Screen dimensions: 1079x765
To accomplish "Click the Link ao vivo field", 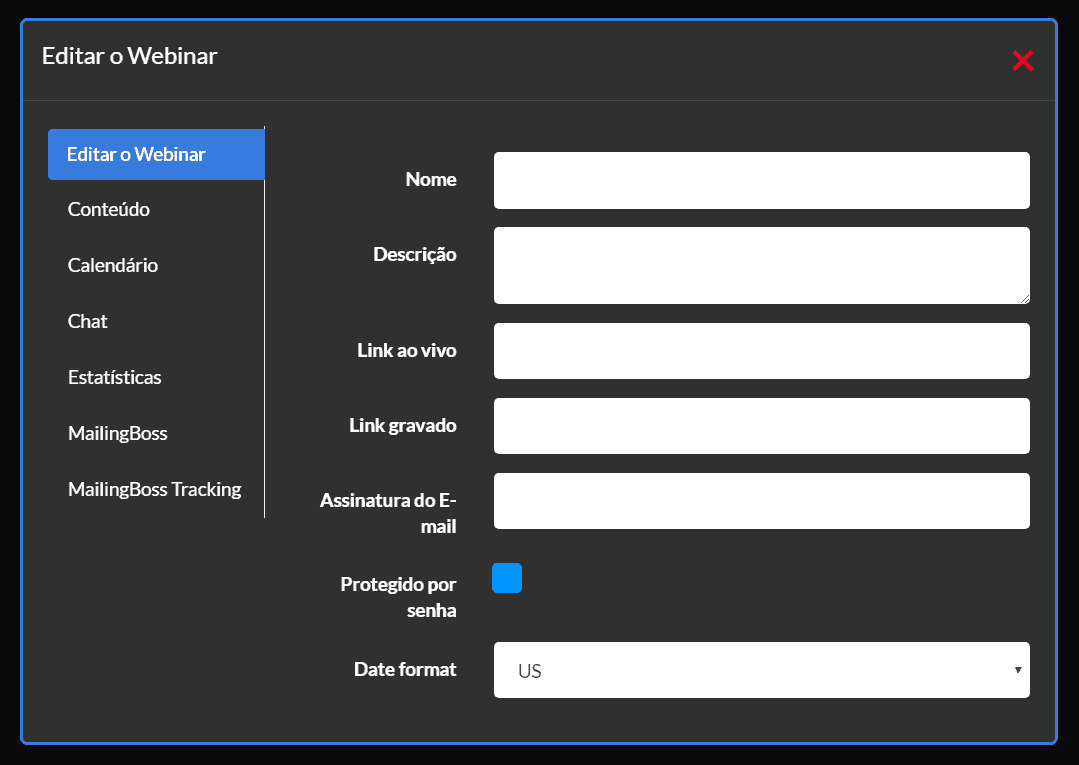I will 761,351.
